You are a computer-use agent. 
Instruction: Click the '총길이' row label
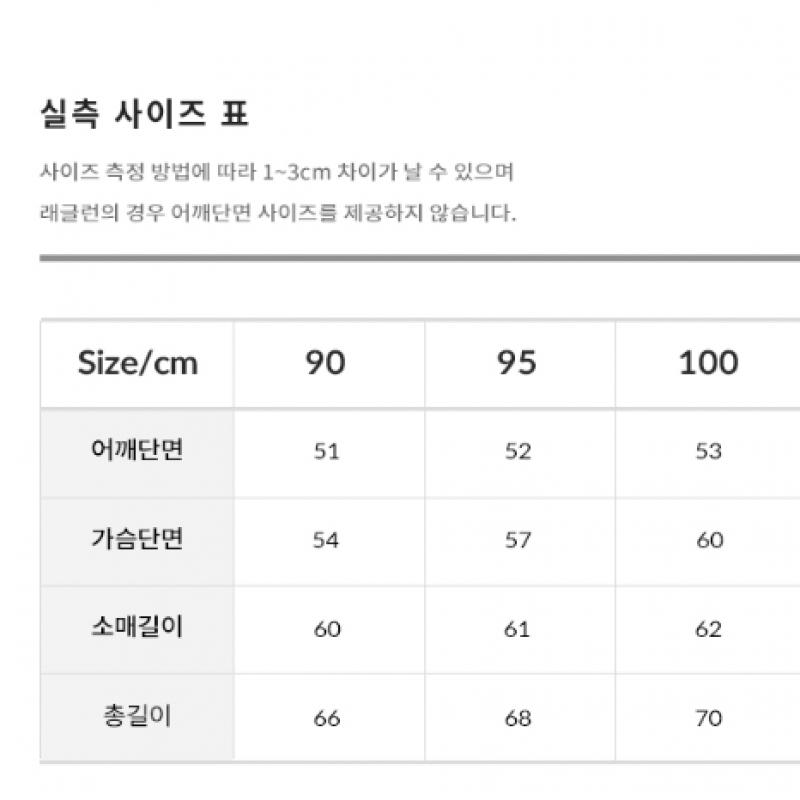point(137,718)
